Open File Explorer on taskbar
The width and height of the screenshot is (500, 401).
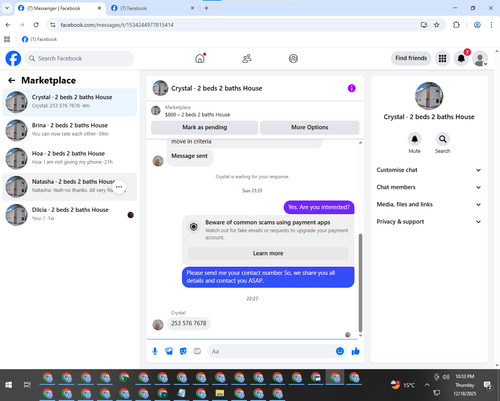[x=220, y=394]
